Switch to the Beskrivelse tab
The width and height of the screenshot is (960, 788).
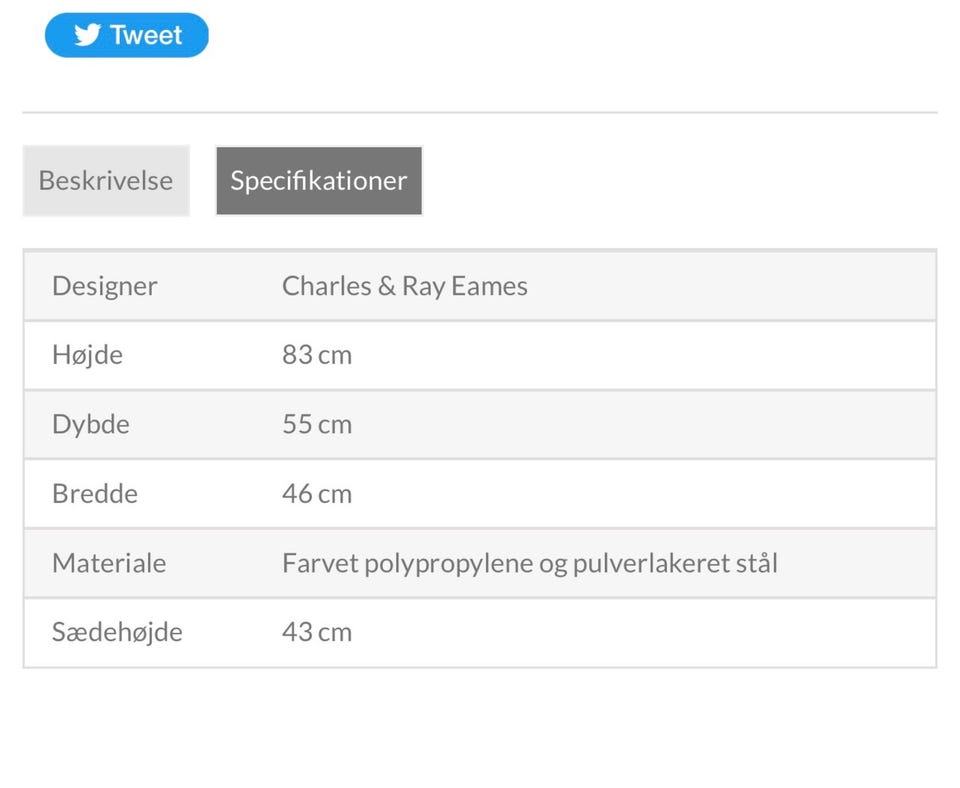(106, 181)
